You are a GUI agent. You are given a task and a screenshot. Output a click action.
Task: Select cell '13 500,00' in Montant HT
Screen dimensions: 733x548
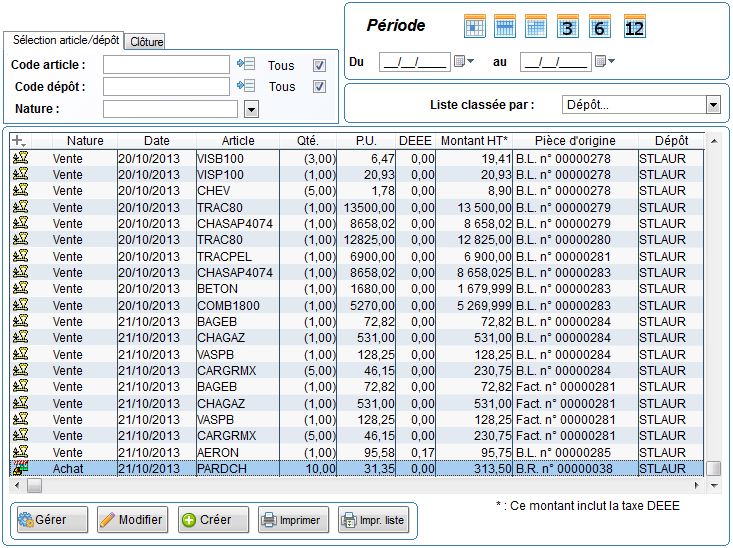coord(474,208)
